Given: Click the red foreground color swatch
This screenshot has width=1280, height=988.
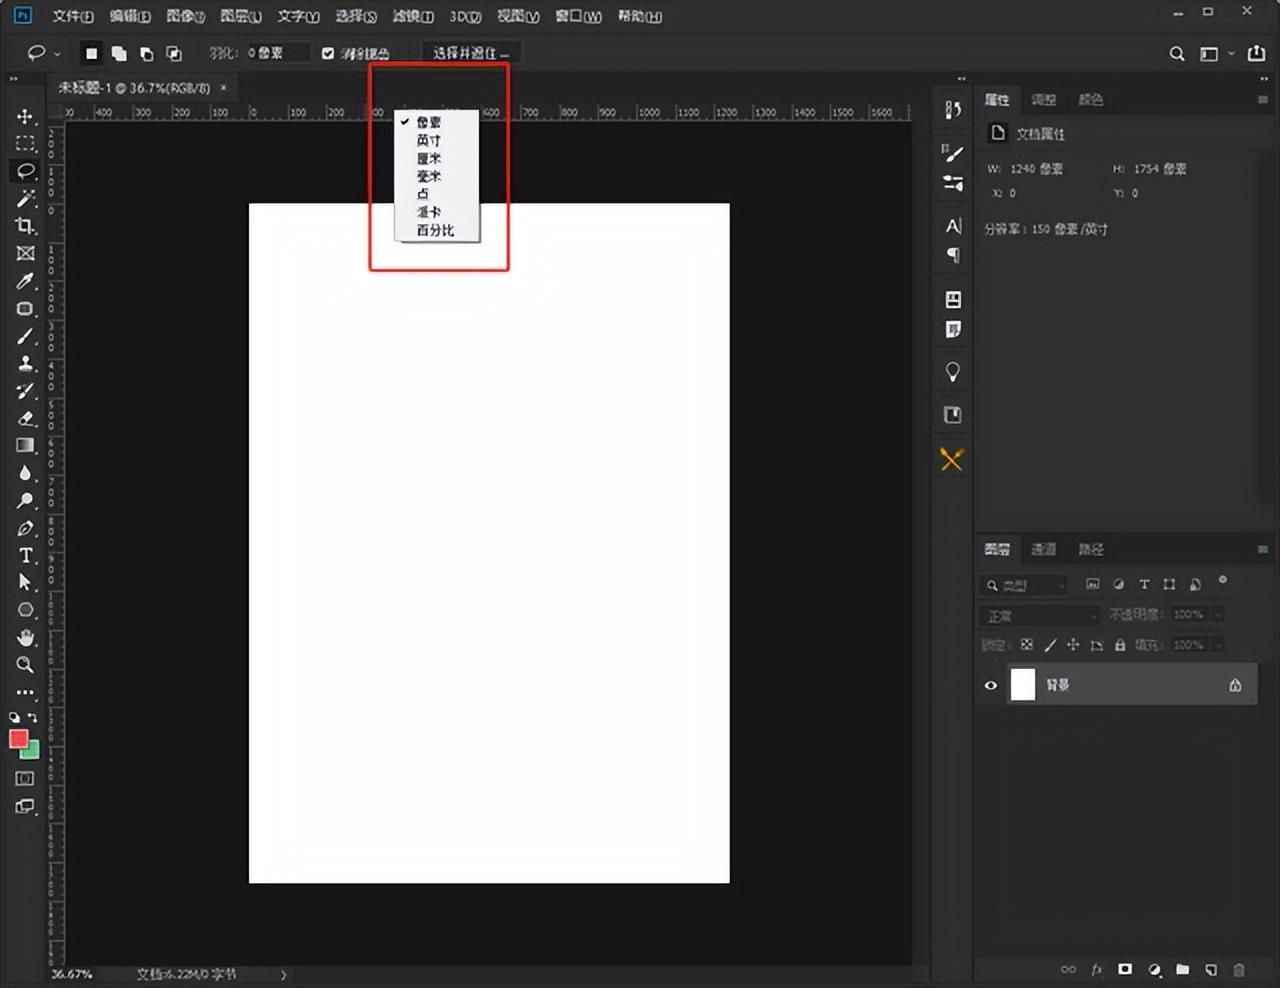Looking at the screenshot, I should coord(17,739).
